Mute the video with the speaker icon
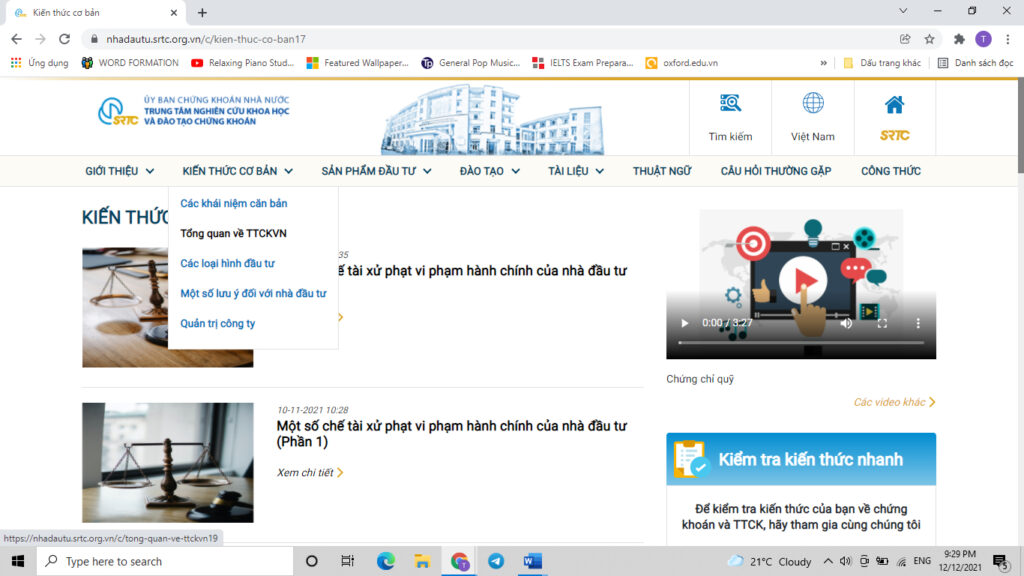 click(846, 323)
